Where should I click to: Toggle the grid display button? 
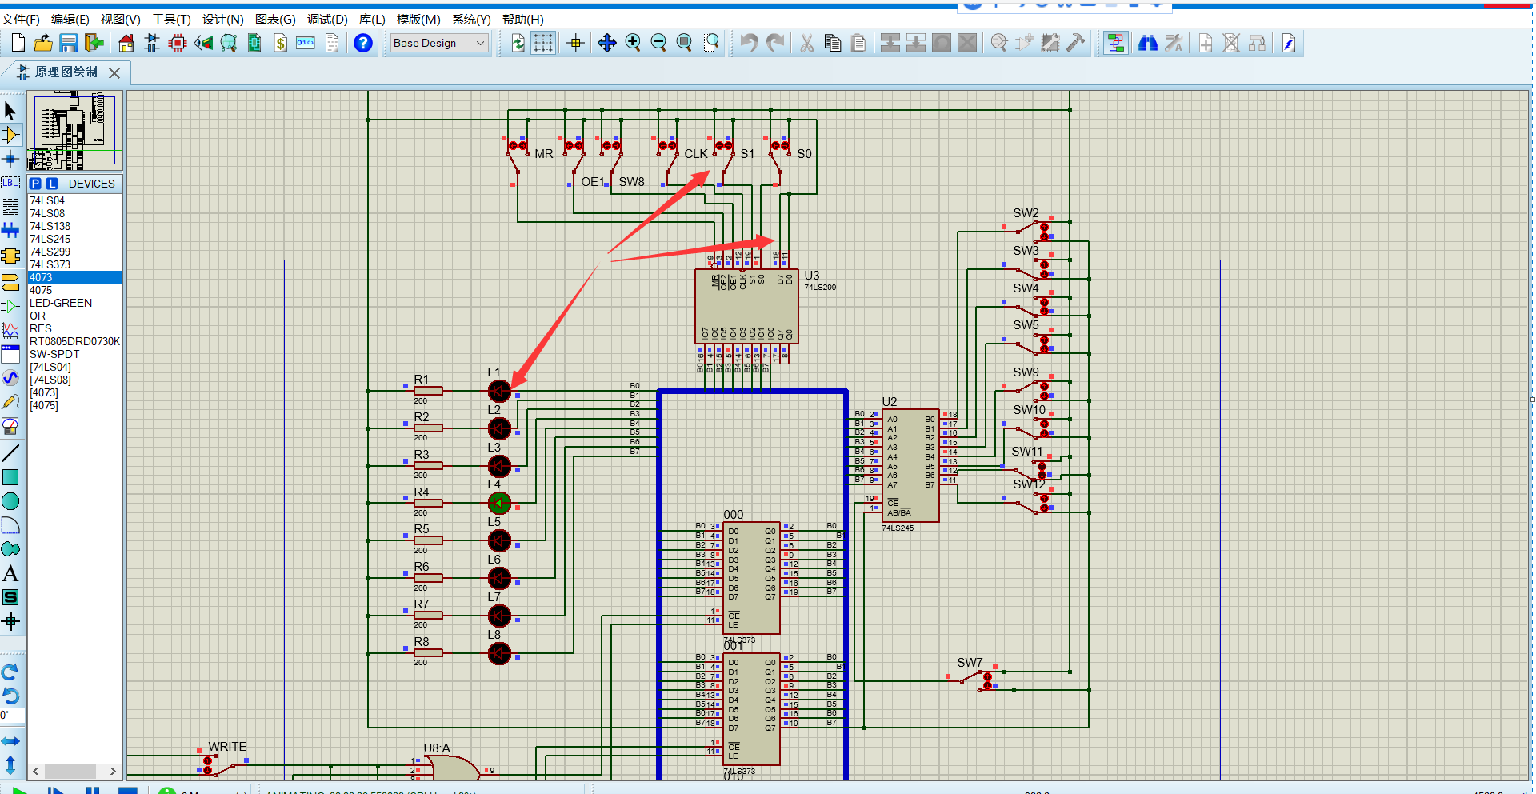click(543, 43)
